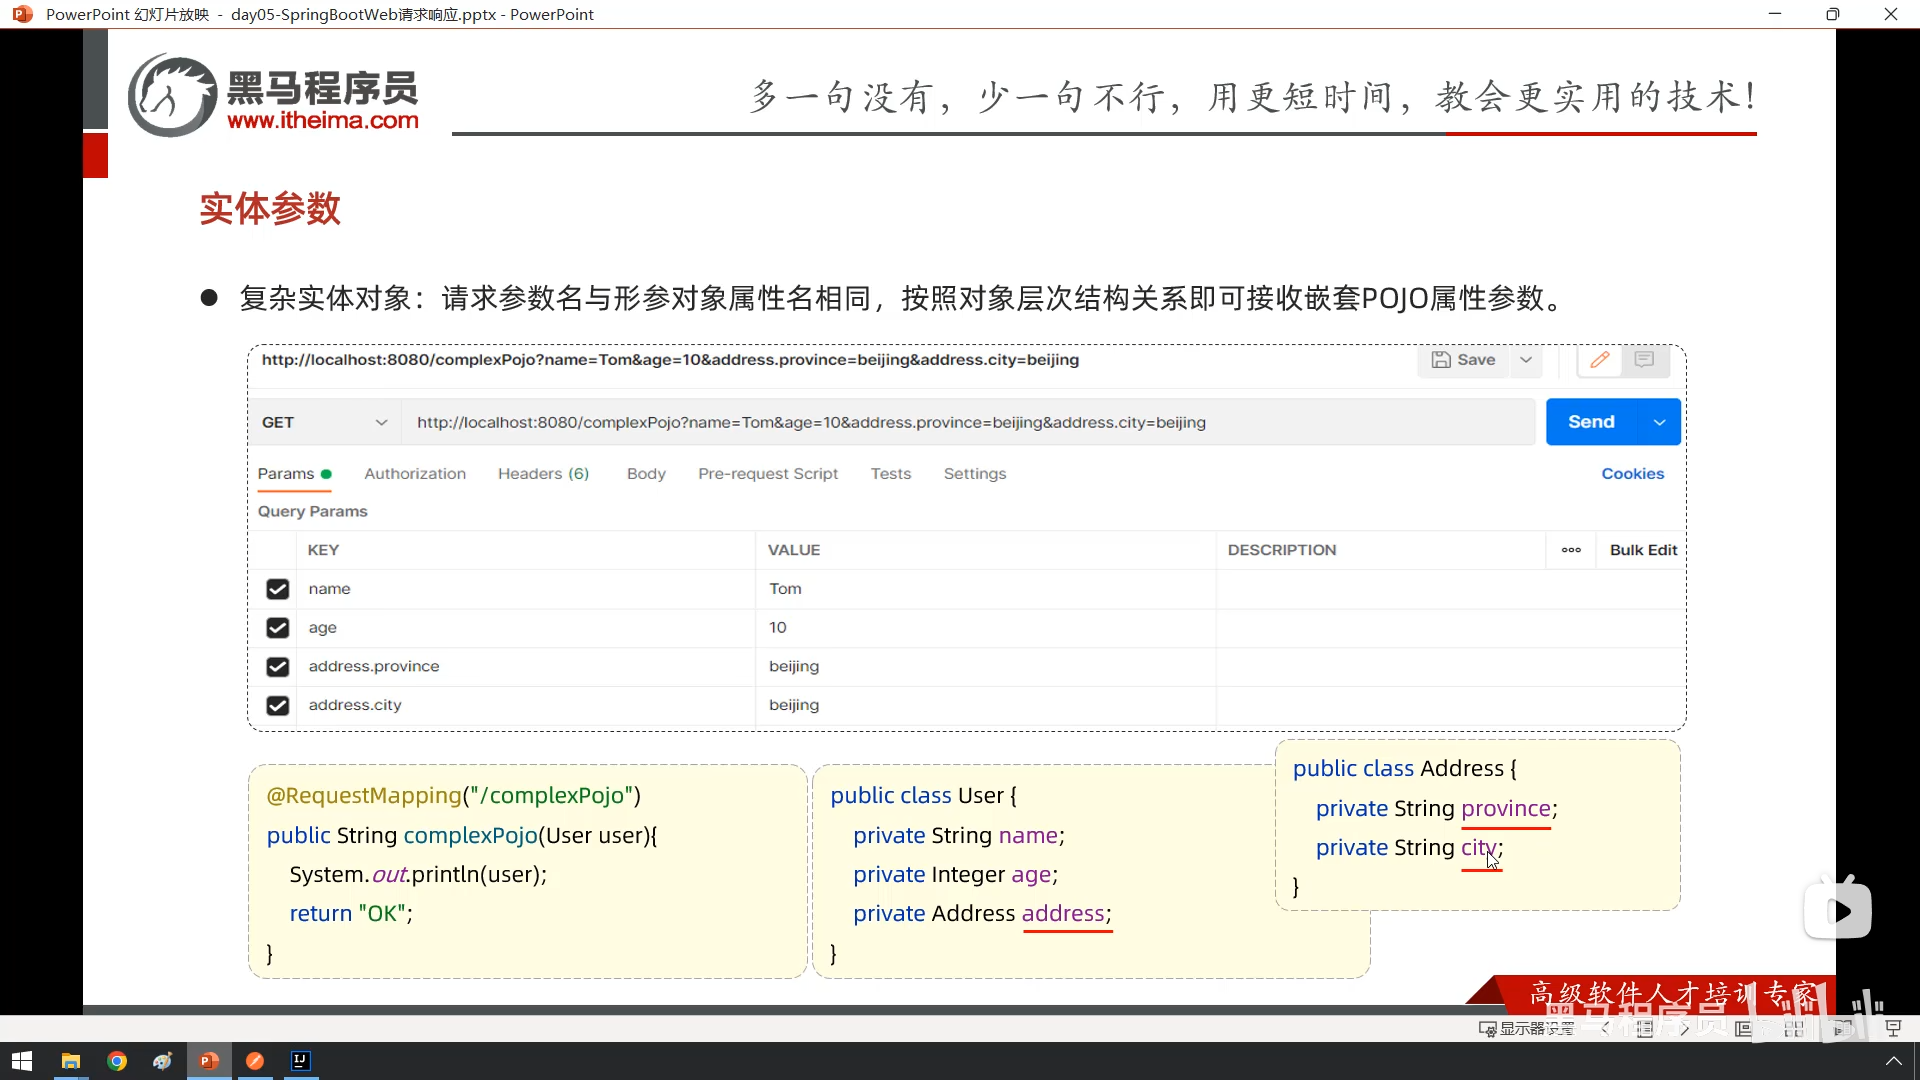Click the '实体参数' slide title
Viewport: 1920px width, 1080px height.
(x=270, y=208)
